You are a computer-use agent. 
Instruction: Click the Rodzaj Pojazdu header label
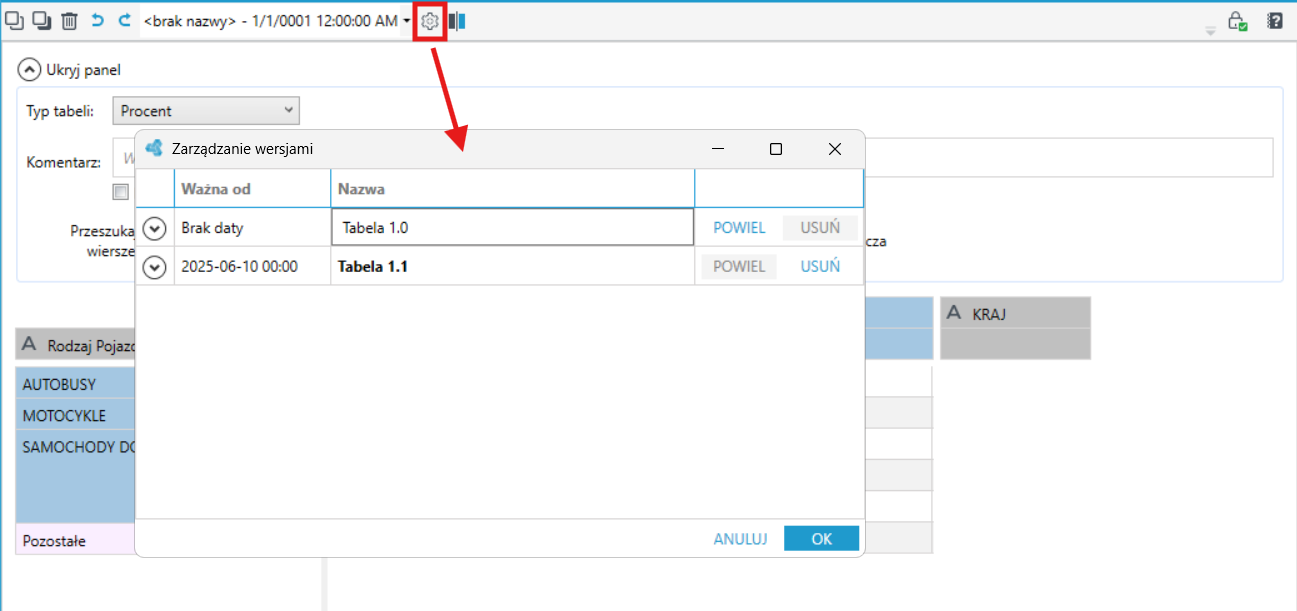click(x=91, y=345)
